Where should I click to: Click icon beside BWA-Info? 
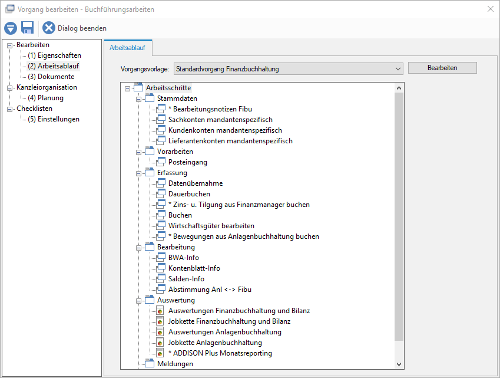[x=161, y=257]
